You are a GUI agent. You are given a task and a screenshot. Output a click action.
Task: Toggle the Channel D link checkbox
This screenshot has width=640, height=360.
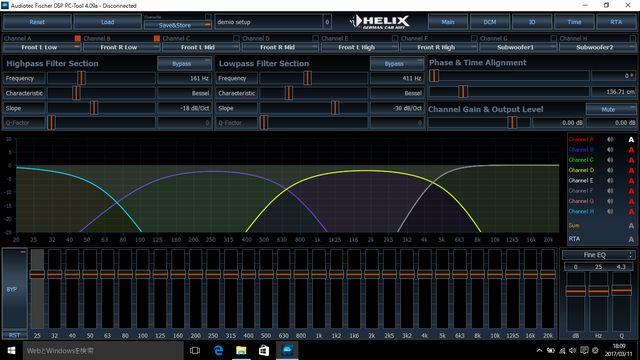coord(316,38)
